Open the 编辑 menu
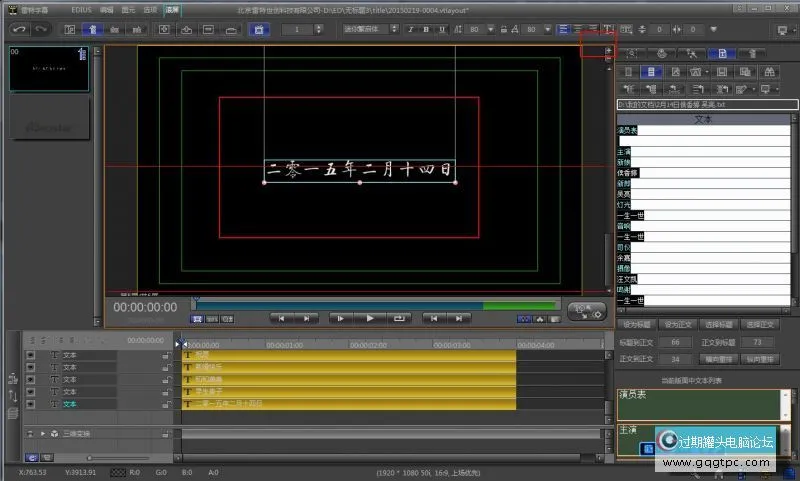This screenshot has width=800, height=481. pos(106,9)
